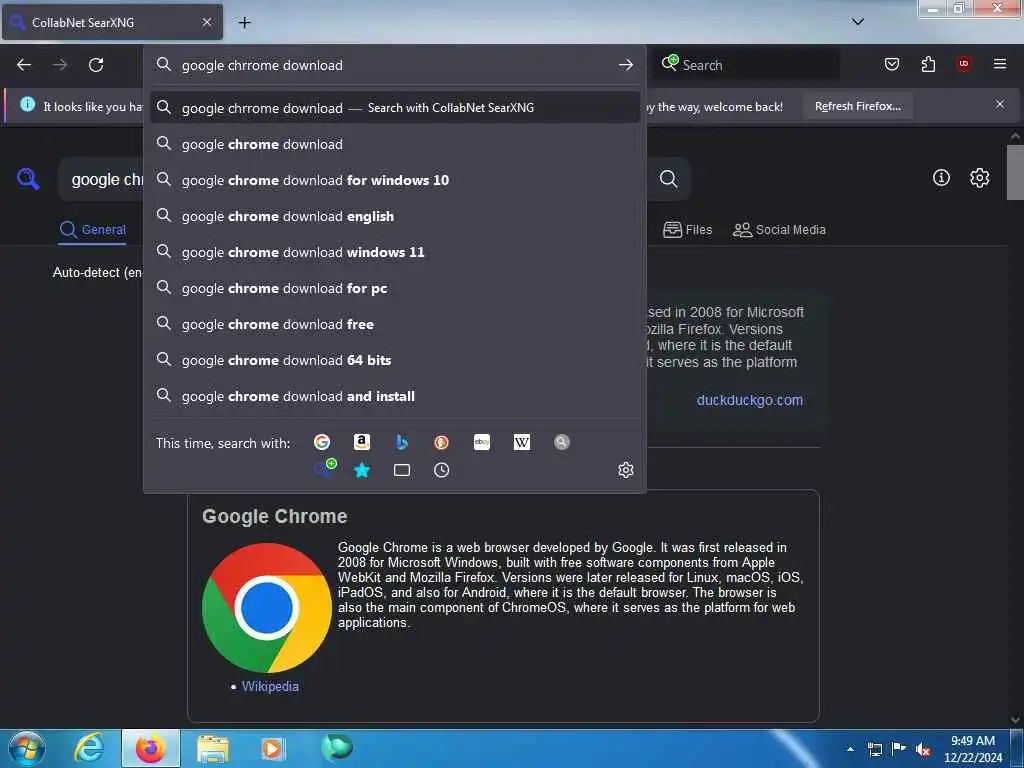Switch to the Files results tab
The image size is (1024, 768).
point(687,230)
